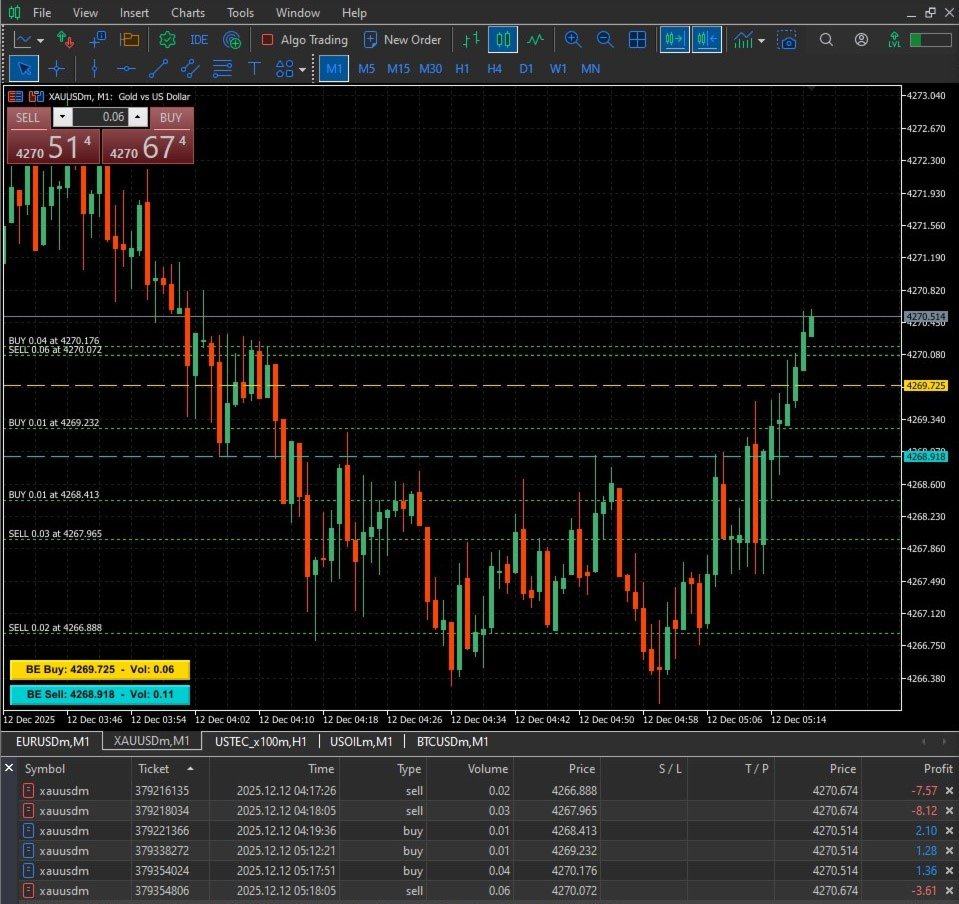Screen dimensions: 959x904
Task: Open the Charts menu
Action: [x=188, y=12]
